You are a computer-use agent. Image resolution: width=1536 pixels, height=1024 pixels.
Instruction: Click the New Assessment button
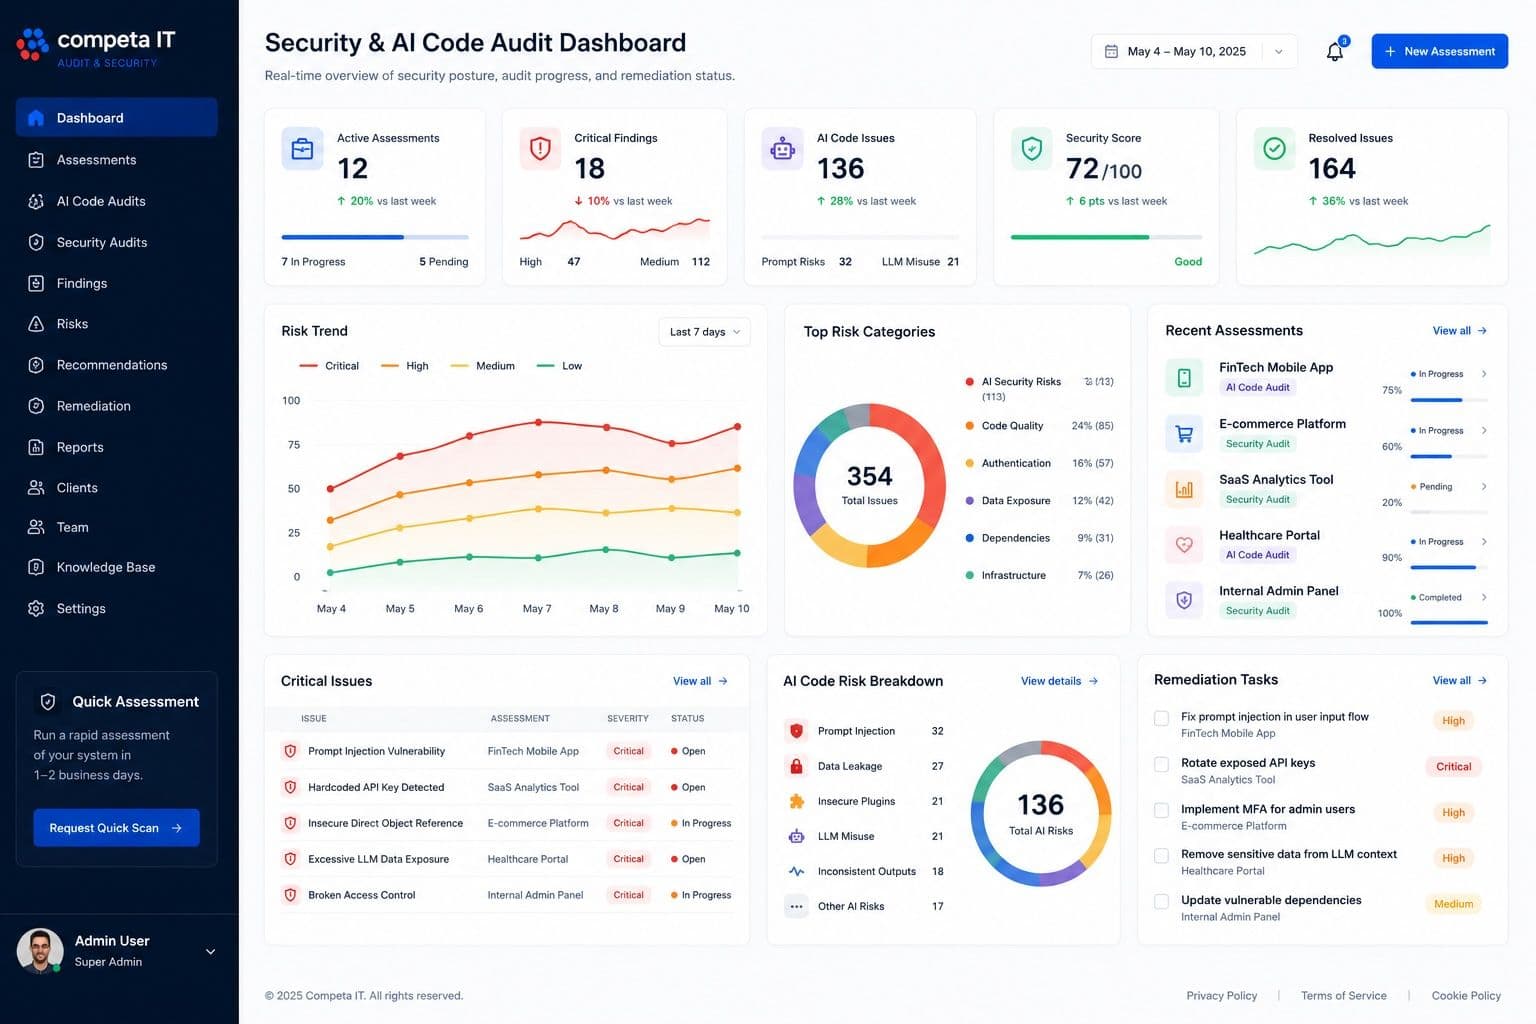tap(1439, 51)
